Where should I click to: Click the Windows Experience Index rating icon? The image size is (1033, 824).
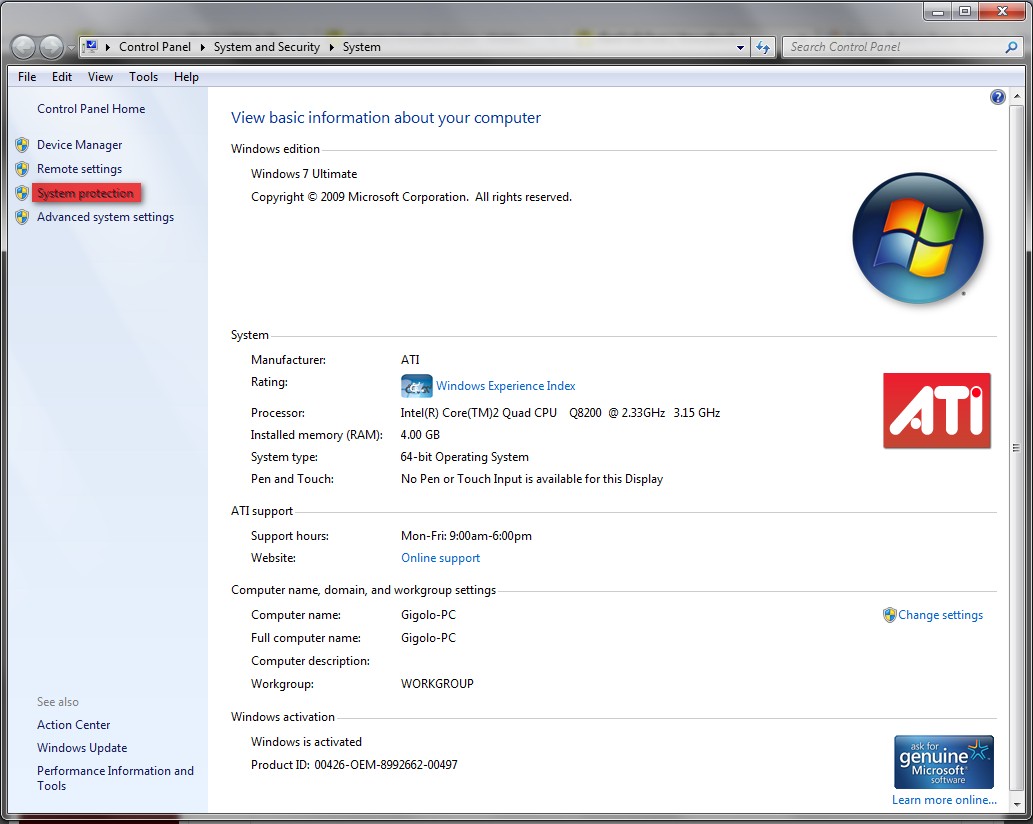416,386
